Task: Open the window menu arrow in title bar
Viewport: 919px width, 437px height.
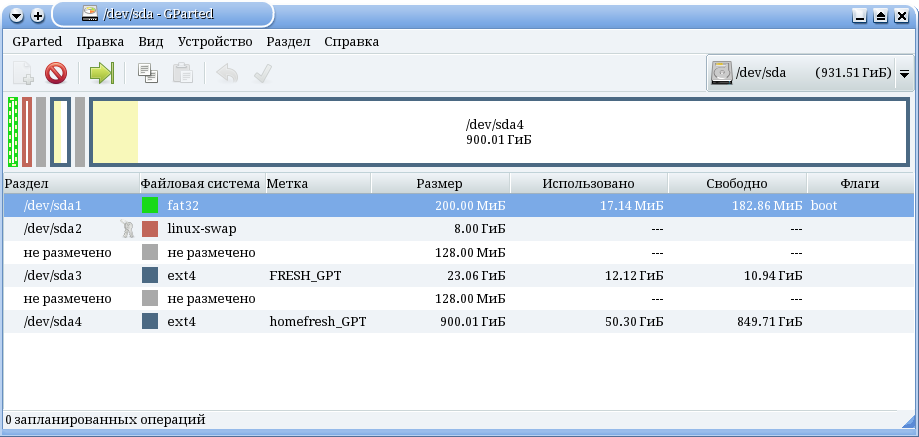Action: pyautogui.click(x=17, y=16)
